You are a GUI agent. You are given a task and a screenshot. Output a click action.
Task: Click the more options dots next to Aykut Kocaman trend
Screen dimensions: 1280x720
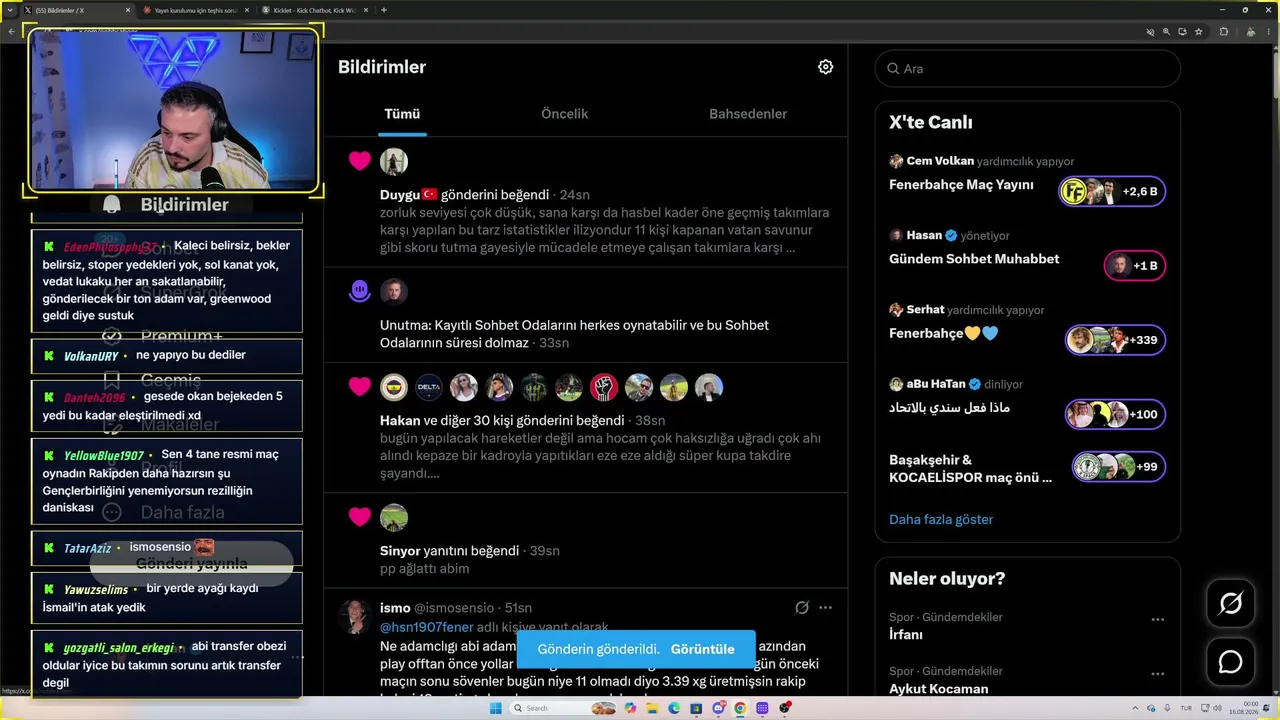pos(1157,673)
